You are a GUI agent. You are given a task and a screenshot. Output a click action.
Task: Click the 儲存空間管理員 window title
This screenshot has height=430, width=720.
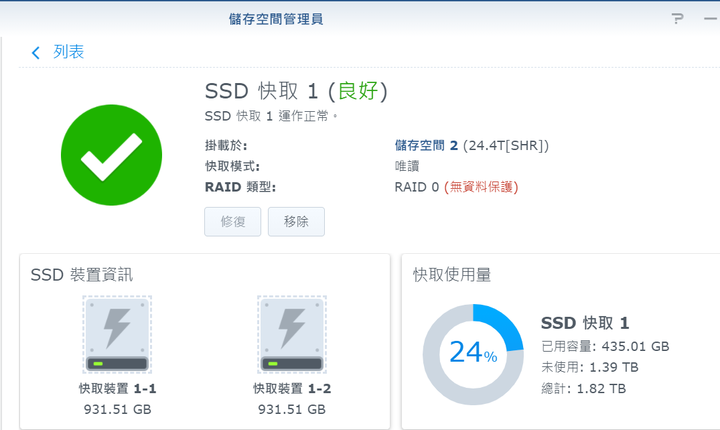(x=276, y=19)
